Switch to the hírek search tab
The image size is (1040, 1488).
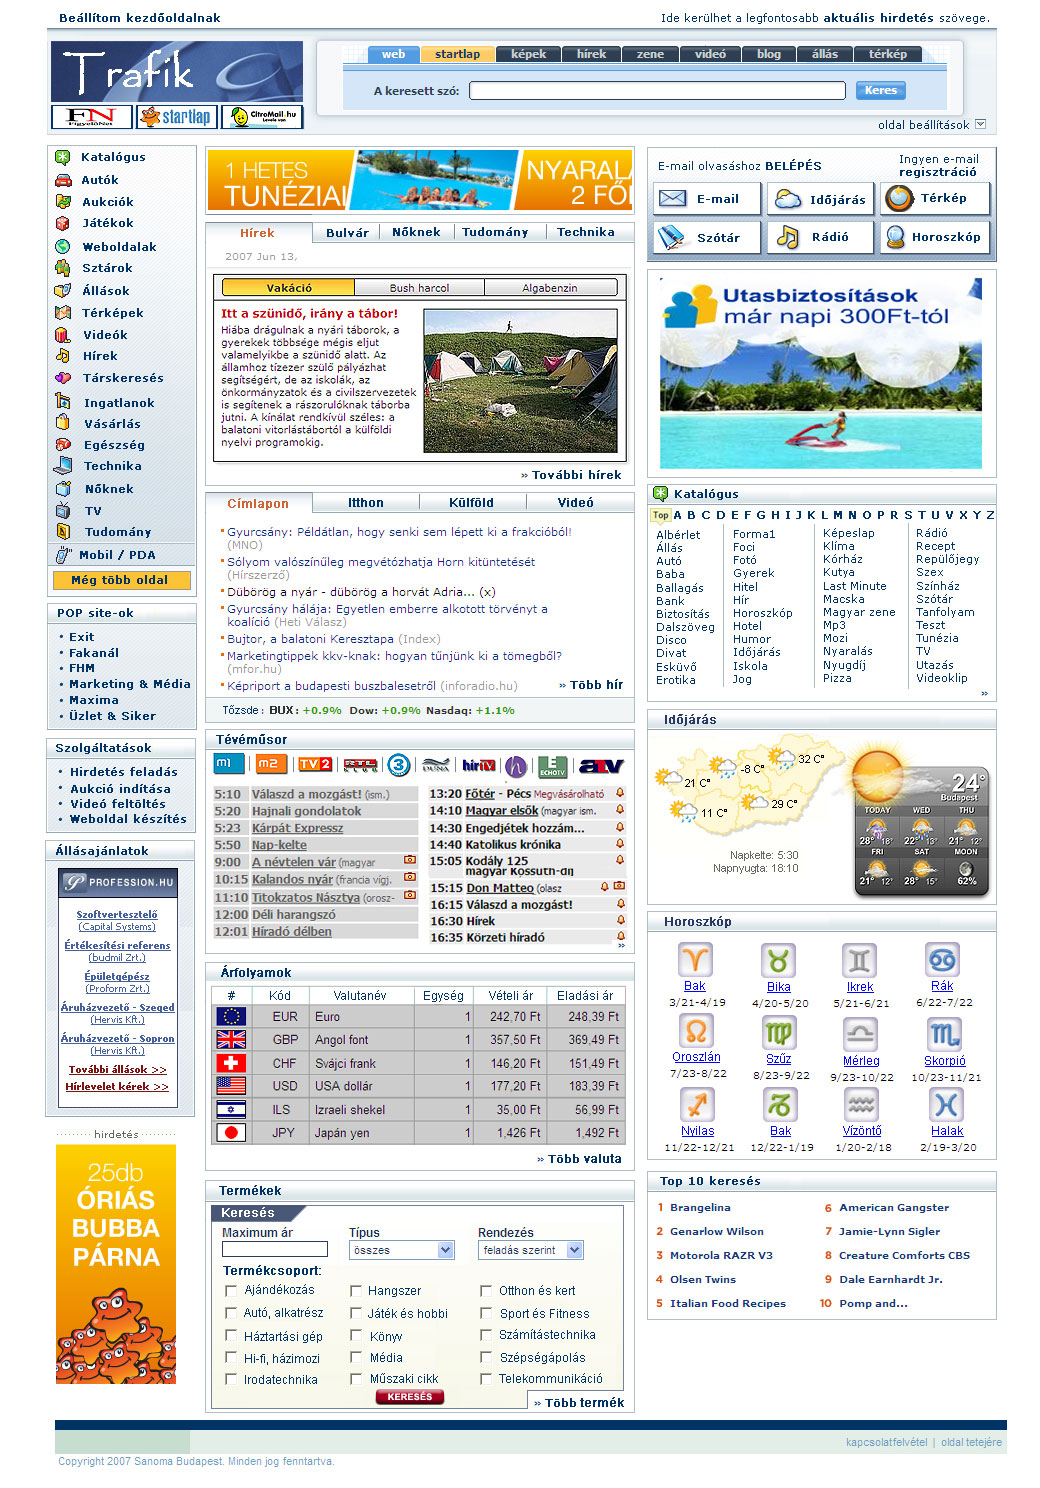click(x=591, y=54)
